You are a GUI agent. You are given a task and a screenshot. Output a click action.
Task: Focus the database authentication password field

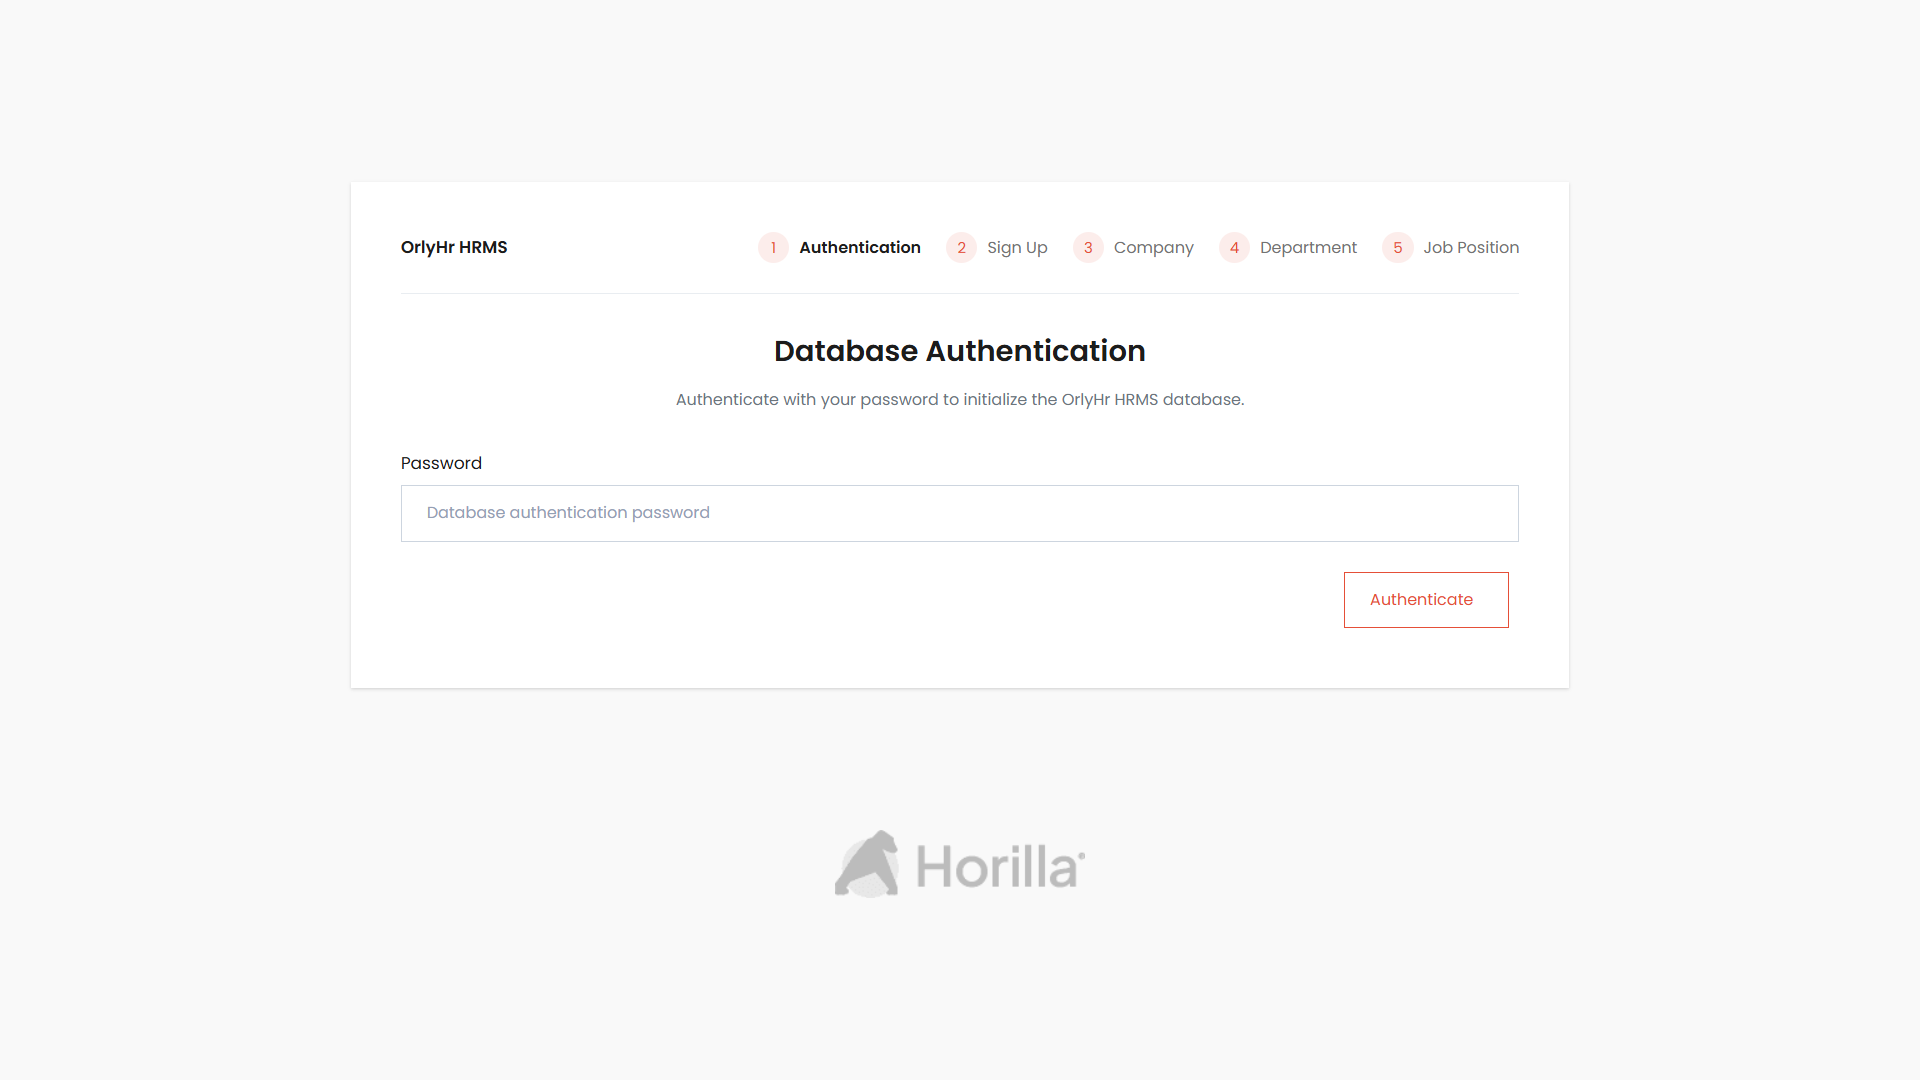click(959, 513)
